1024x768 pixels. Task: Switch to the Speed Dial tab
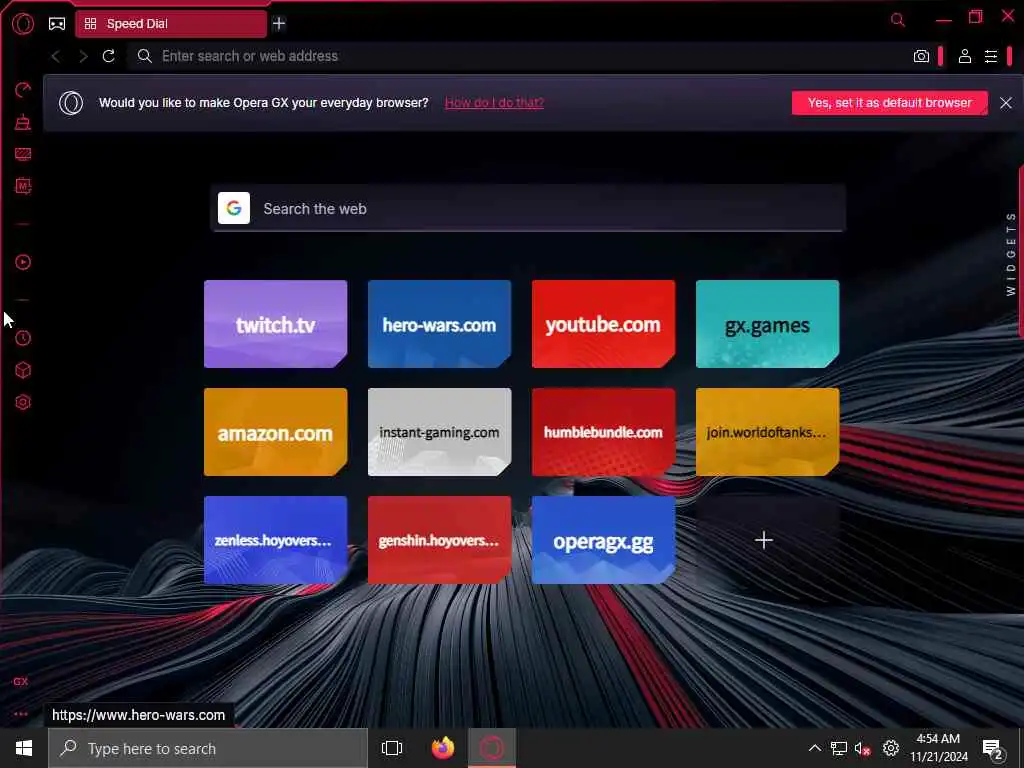(171, 24)
